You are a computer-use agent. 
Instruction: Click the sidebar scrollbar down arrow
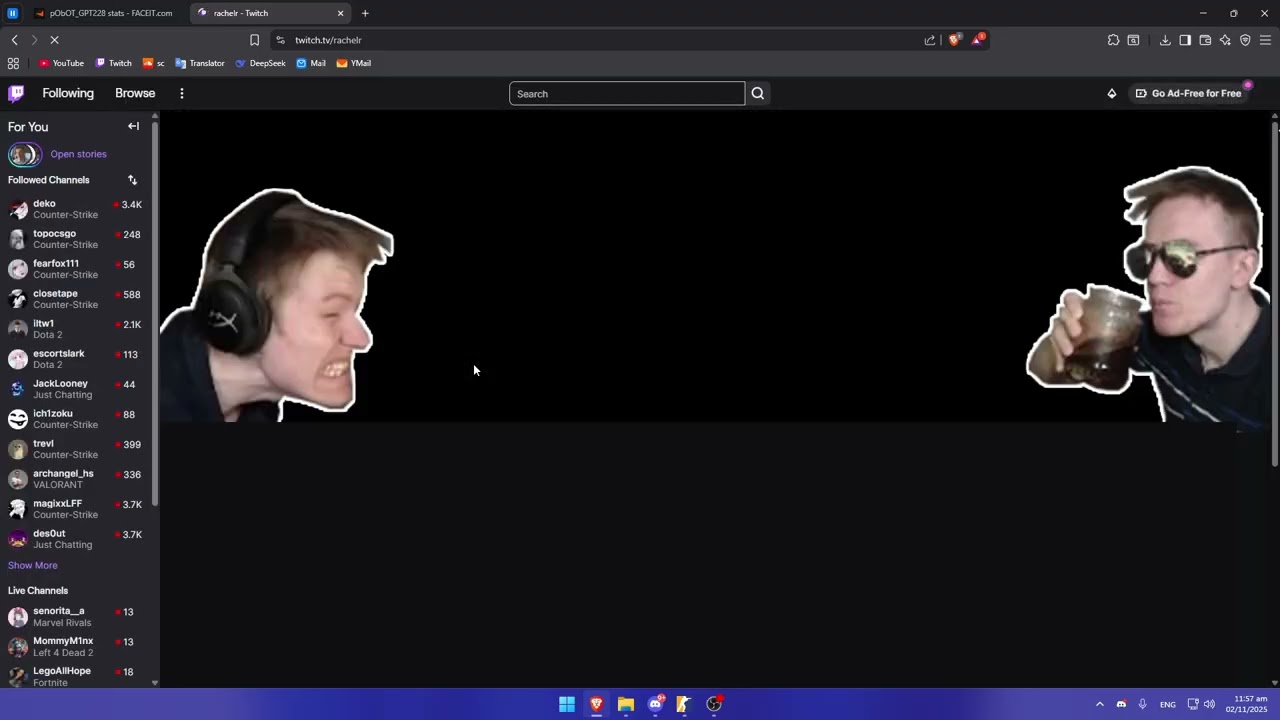tap(155, 683)
